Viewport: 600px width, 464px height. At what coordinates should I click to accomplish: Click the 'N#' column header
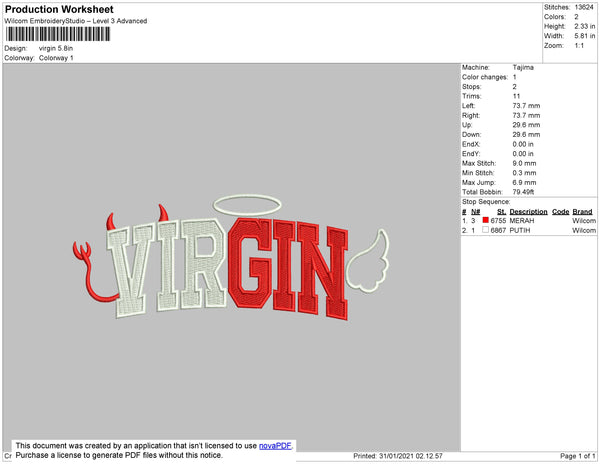[476, 212]
